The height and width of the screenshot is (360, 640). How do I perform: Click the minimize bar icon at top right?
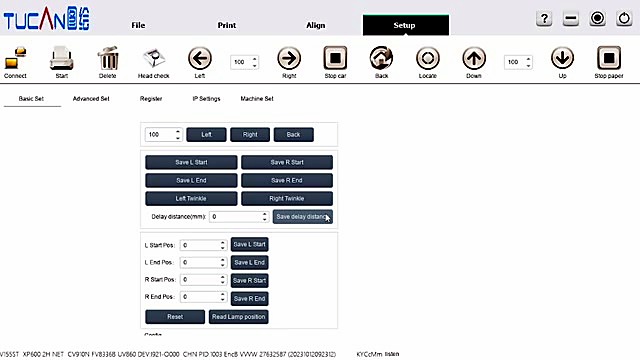coord(571,18)
